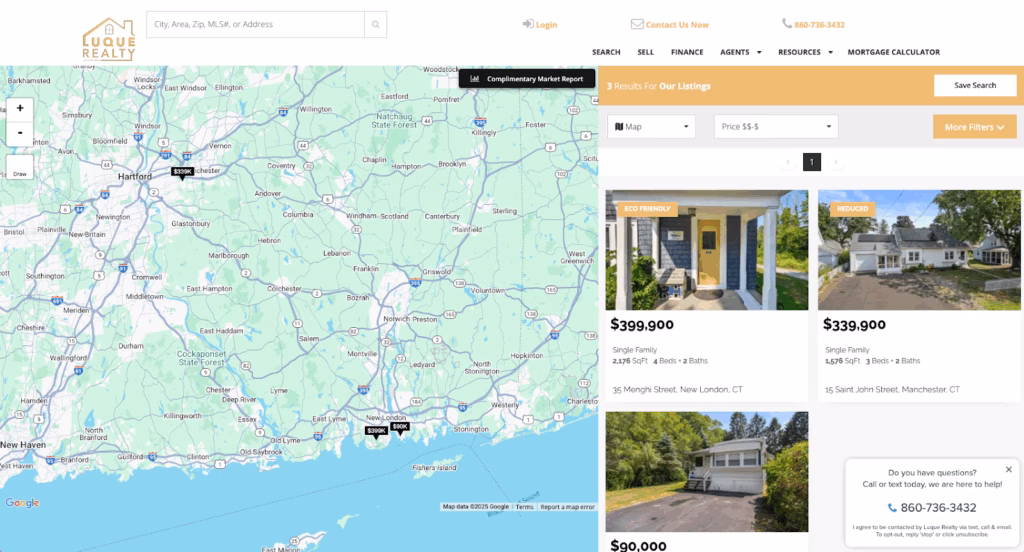Click Contact Us Now link

669,25
